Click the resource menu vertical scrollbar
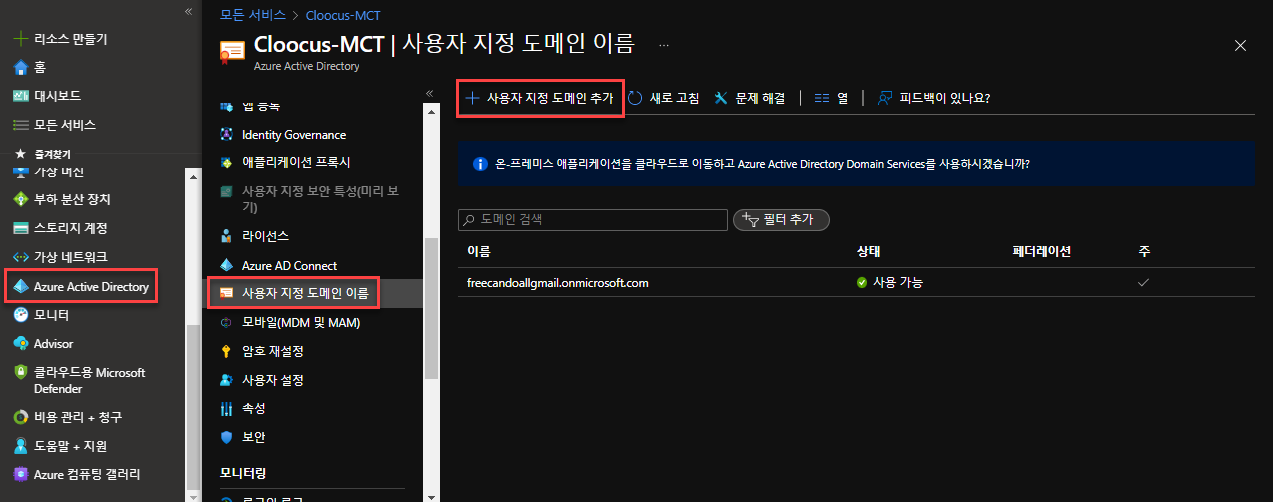 (431, 308)
